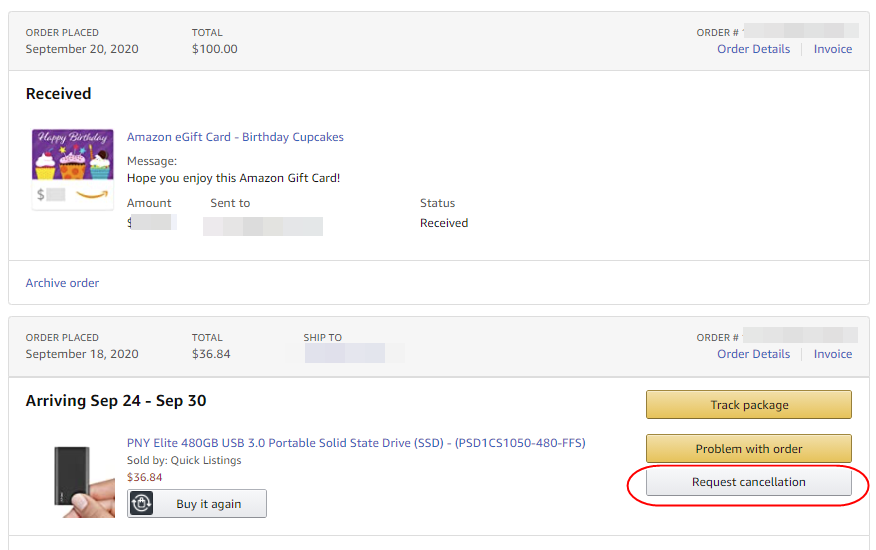Open Invoice for the $36.84 order
The height and width of the screenshot is (550, 876).
click(x=832, y=354)
